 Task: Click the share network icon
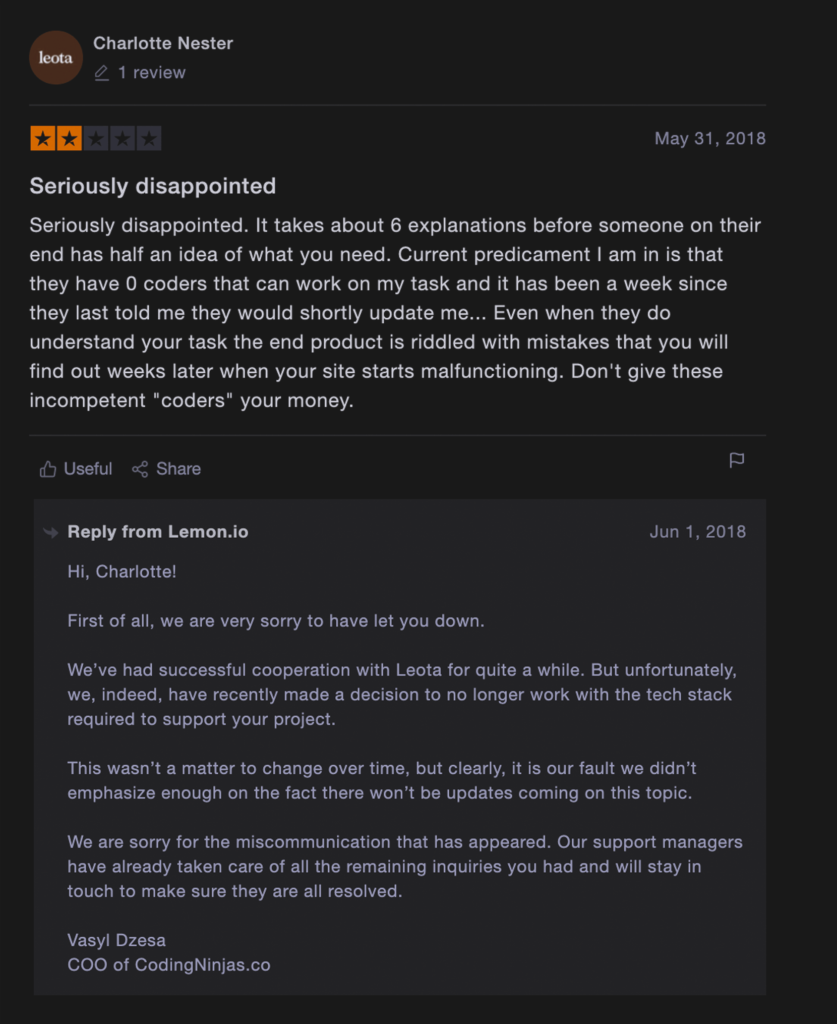pyautogui.click(x=140, y=469)
